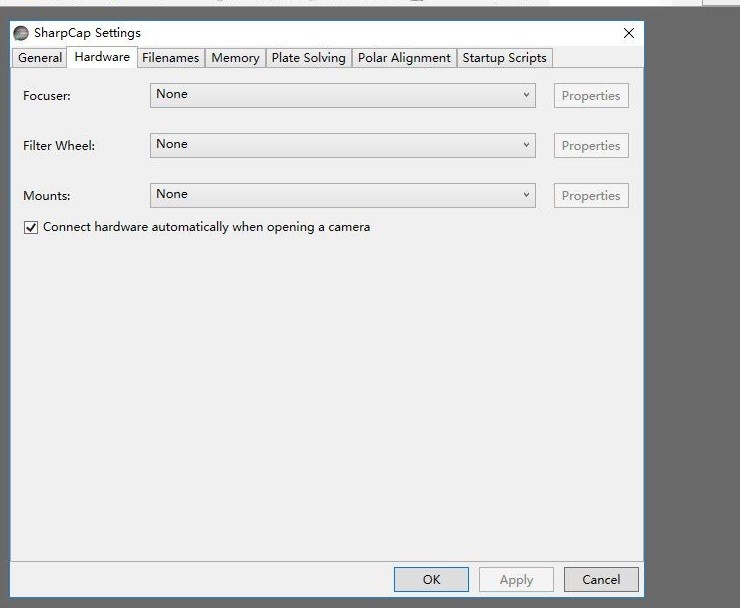Confirm settings with OK button
This screenshot has height=608, width=740.
pyautogui.click(x=431, y=579)
